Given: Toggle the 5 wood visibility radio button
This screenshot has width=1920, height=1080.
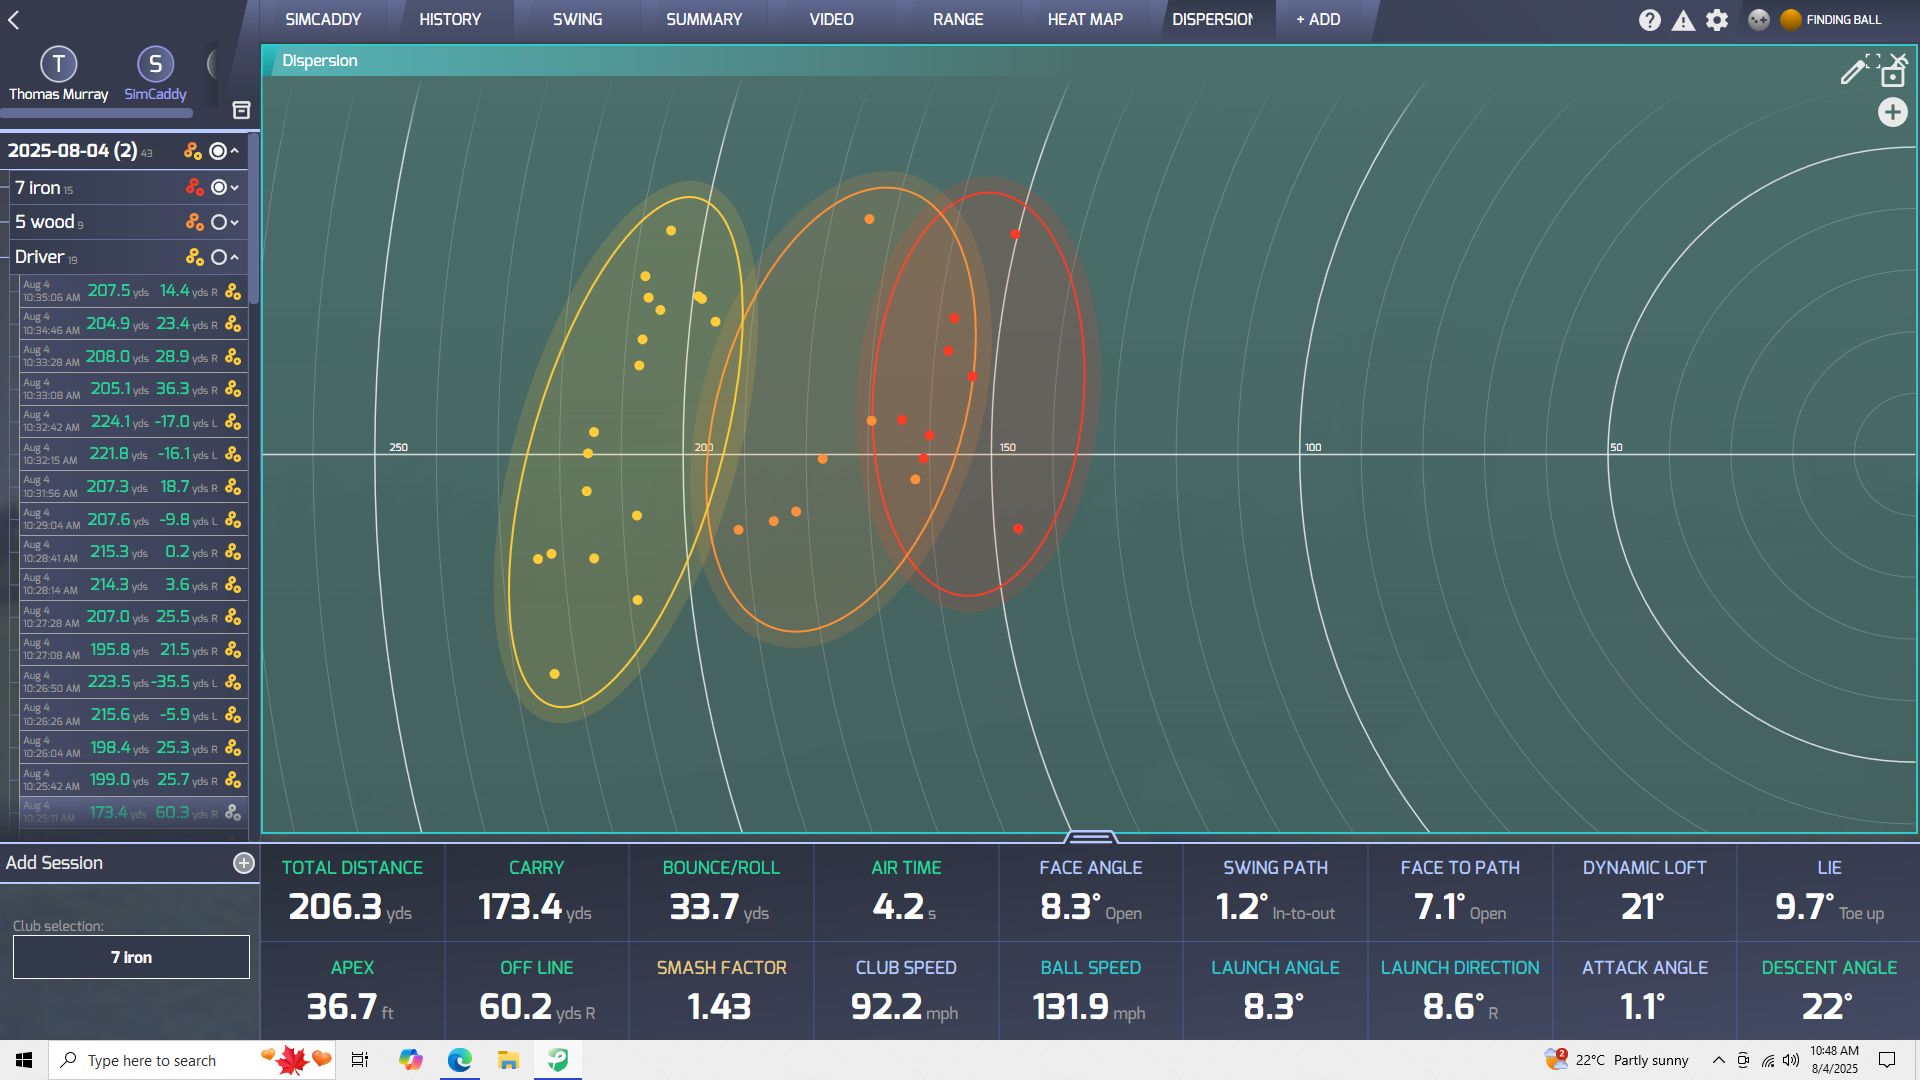Looking at the screenshot, I should pos(219,222).
